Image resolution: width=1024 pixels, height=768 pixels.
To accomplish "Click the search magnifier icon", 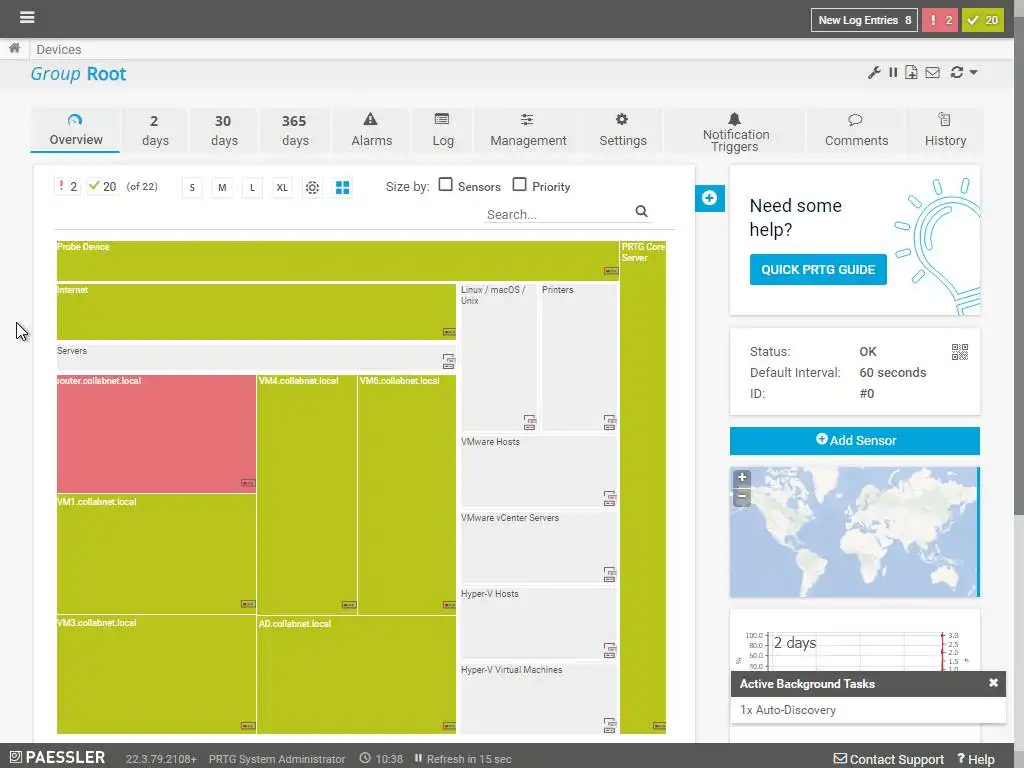I will click(x=641, y=211).
